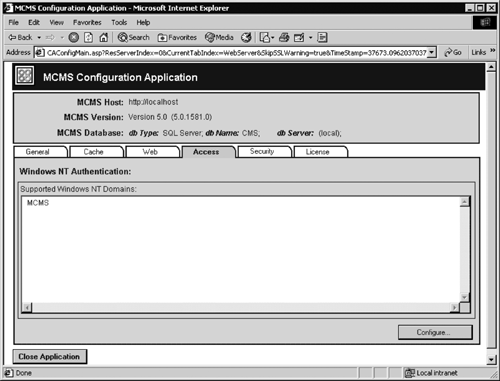Click the domains list scroll-left arrow
500x381 pixels.
27,307
